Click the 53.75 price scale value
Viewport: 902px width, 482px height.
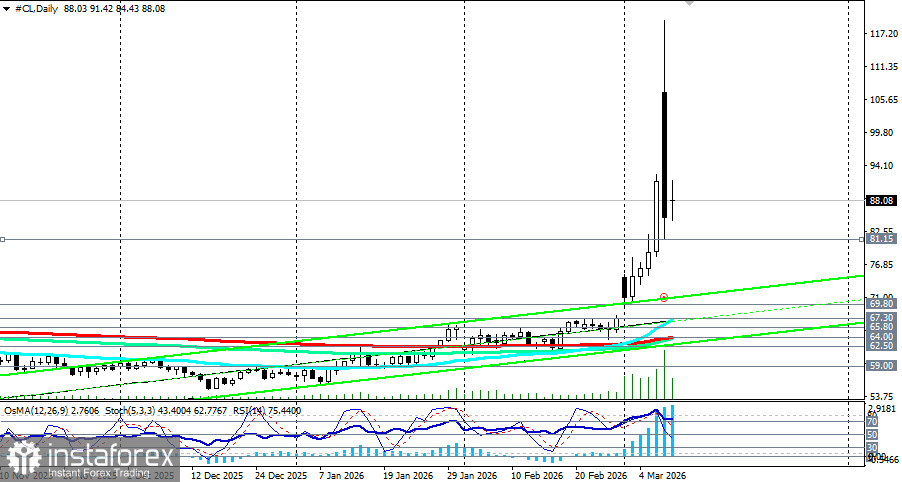coord(884,396)
